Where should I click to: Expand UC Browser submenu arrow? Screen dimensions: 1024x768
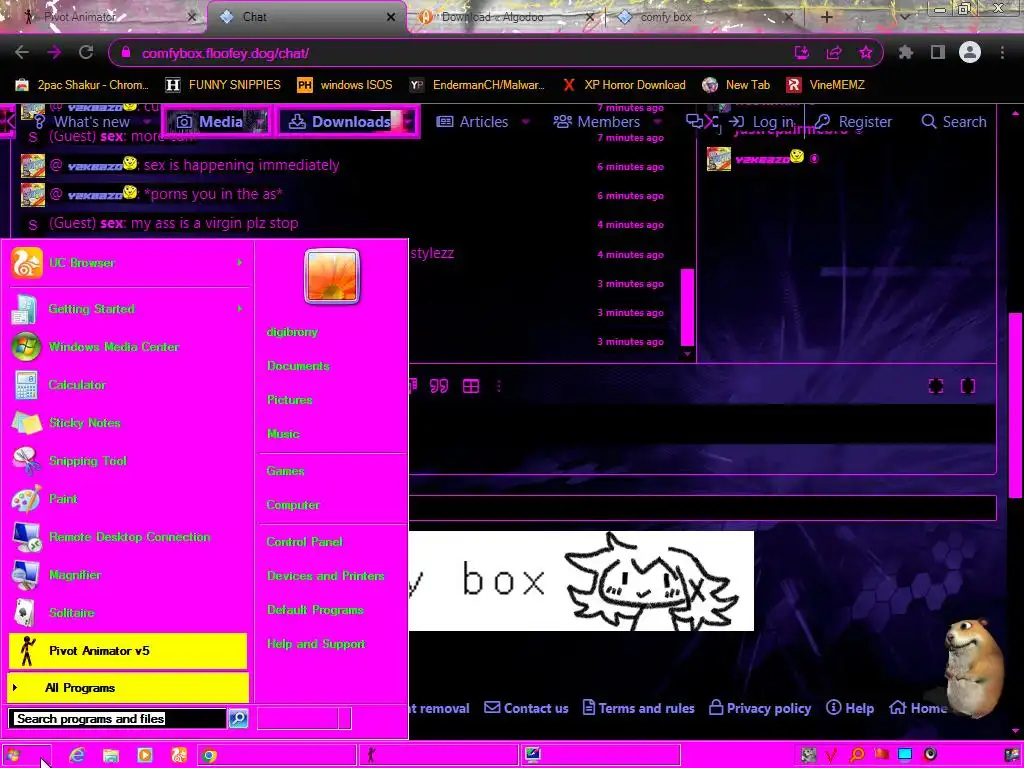coord(240,263)
